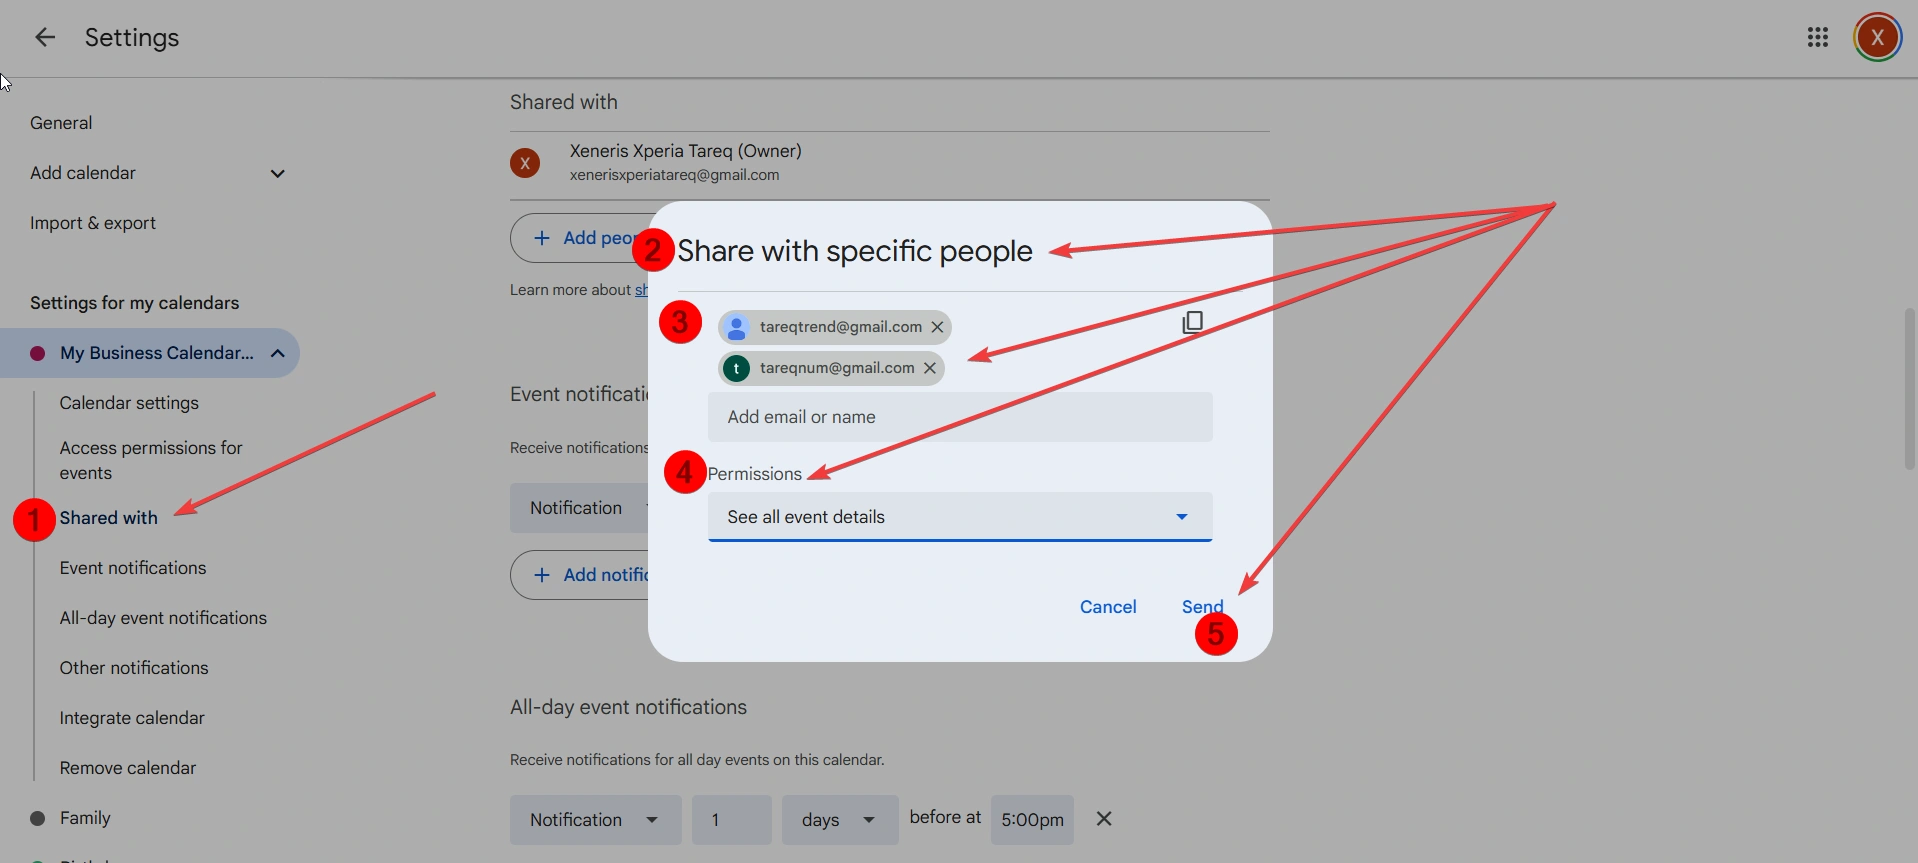Go to Calendar settings section
This screenshot has height=863, width=1918.
tap(129, 403)
